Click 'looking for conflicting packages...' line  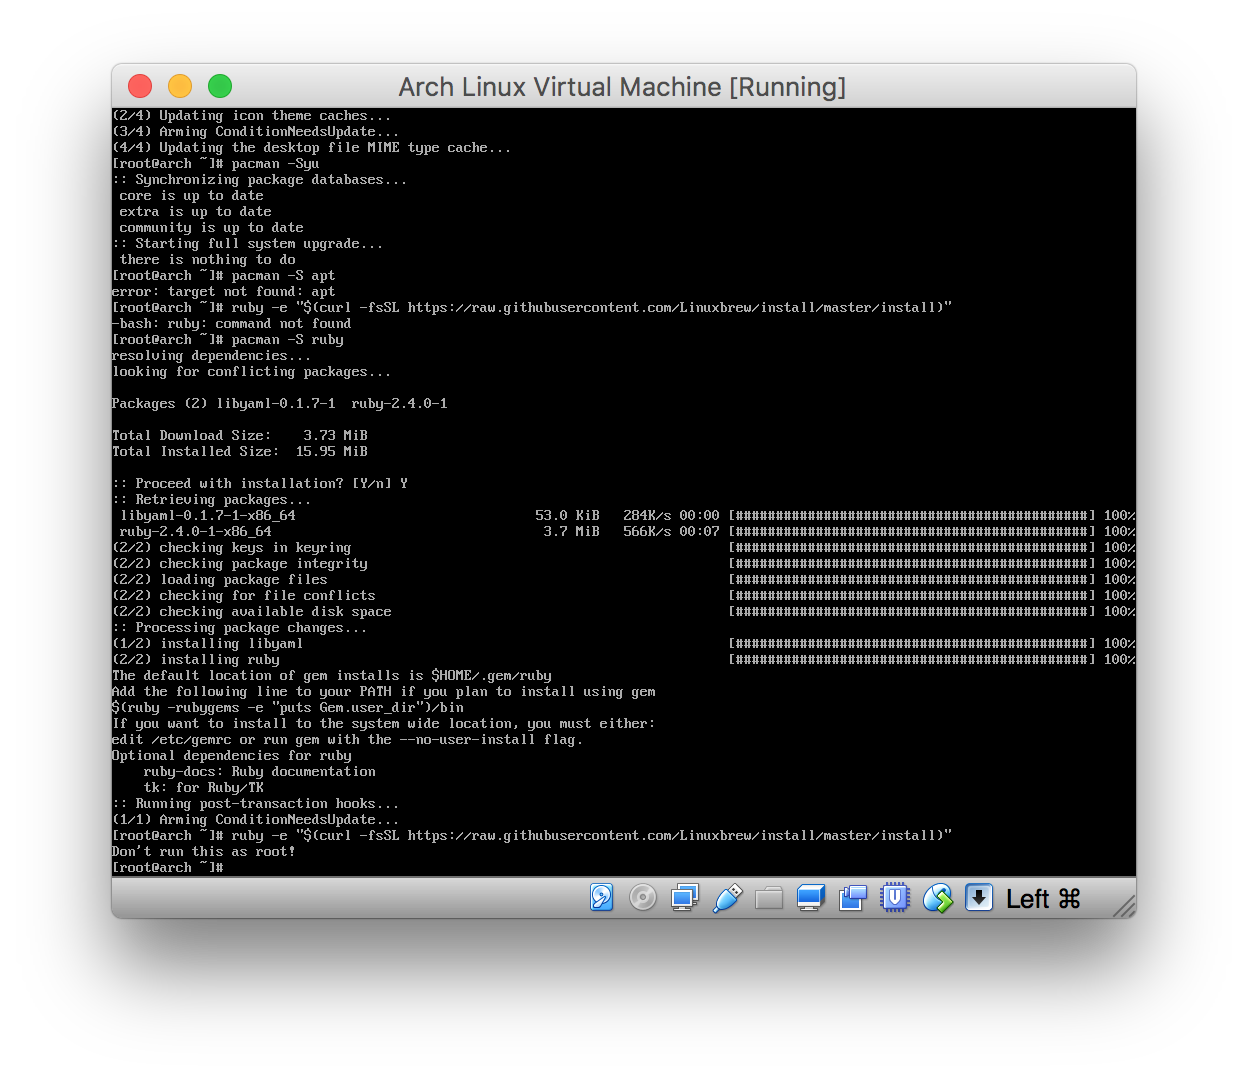tap(252, 372)
